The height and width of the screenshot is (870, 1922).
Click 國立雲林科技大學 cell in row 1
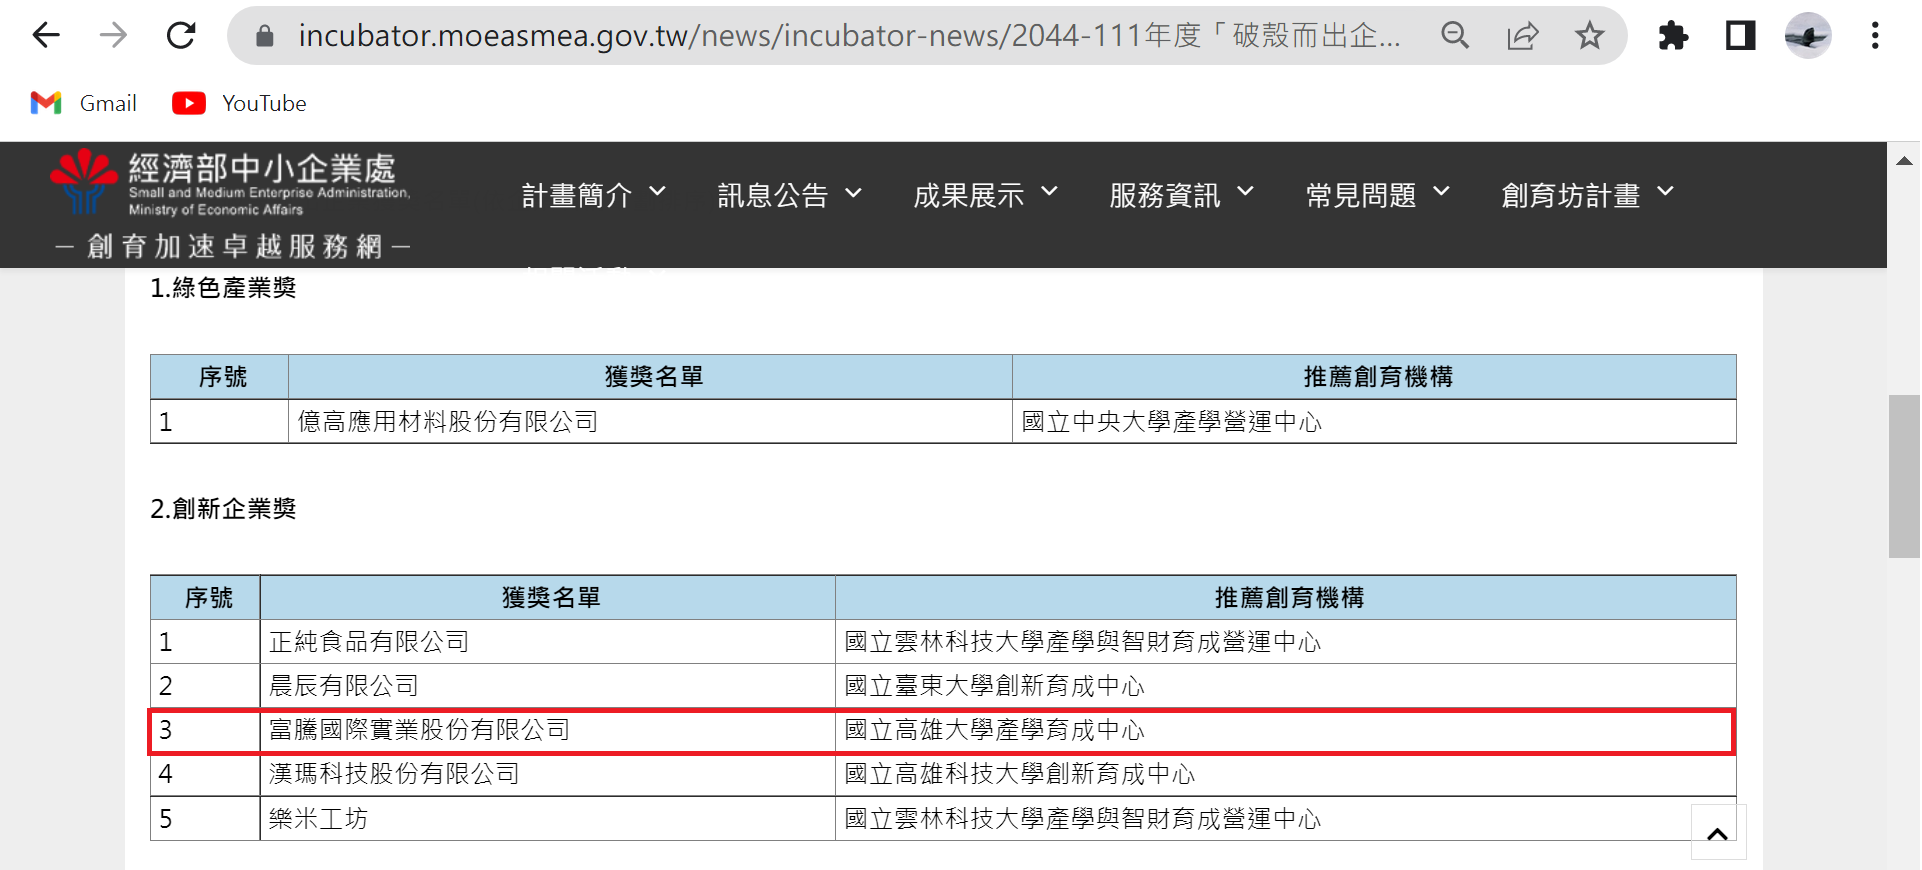pyautogui.click(x=1285, y=642)
